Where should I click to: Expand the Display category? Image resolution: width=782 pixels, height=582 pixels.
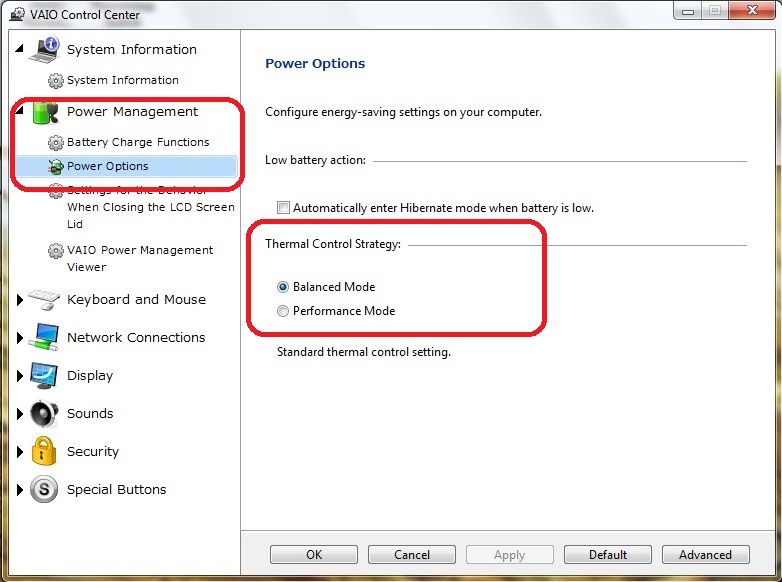click(20, 376)
